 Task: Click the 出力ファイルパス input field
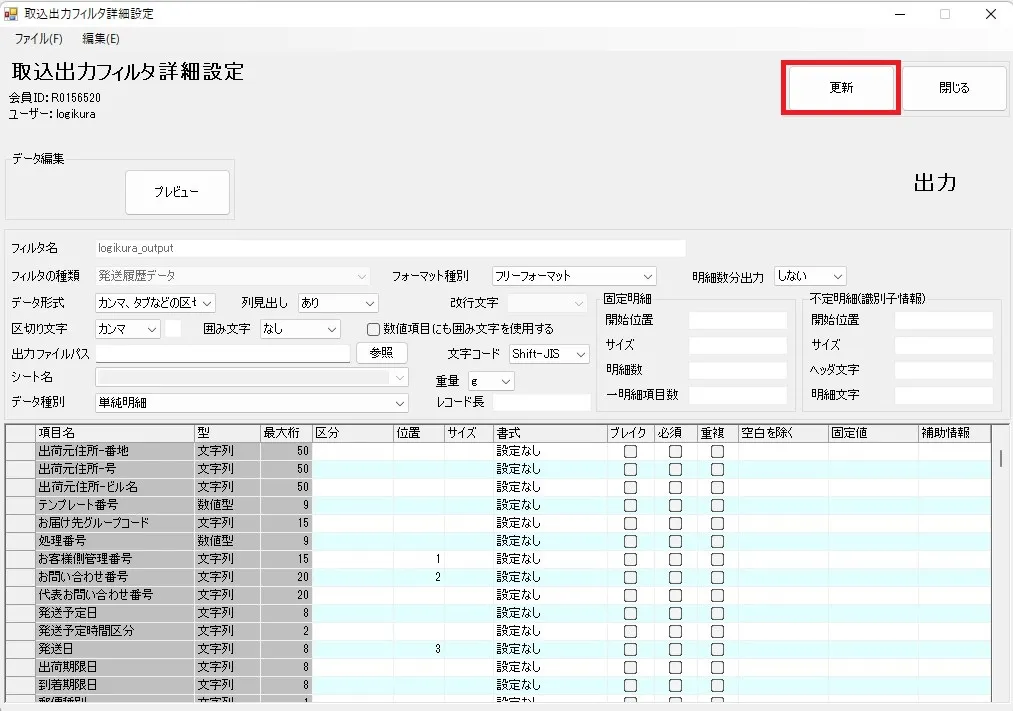click(222, 353)
